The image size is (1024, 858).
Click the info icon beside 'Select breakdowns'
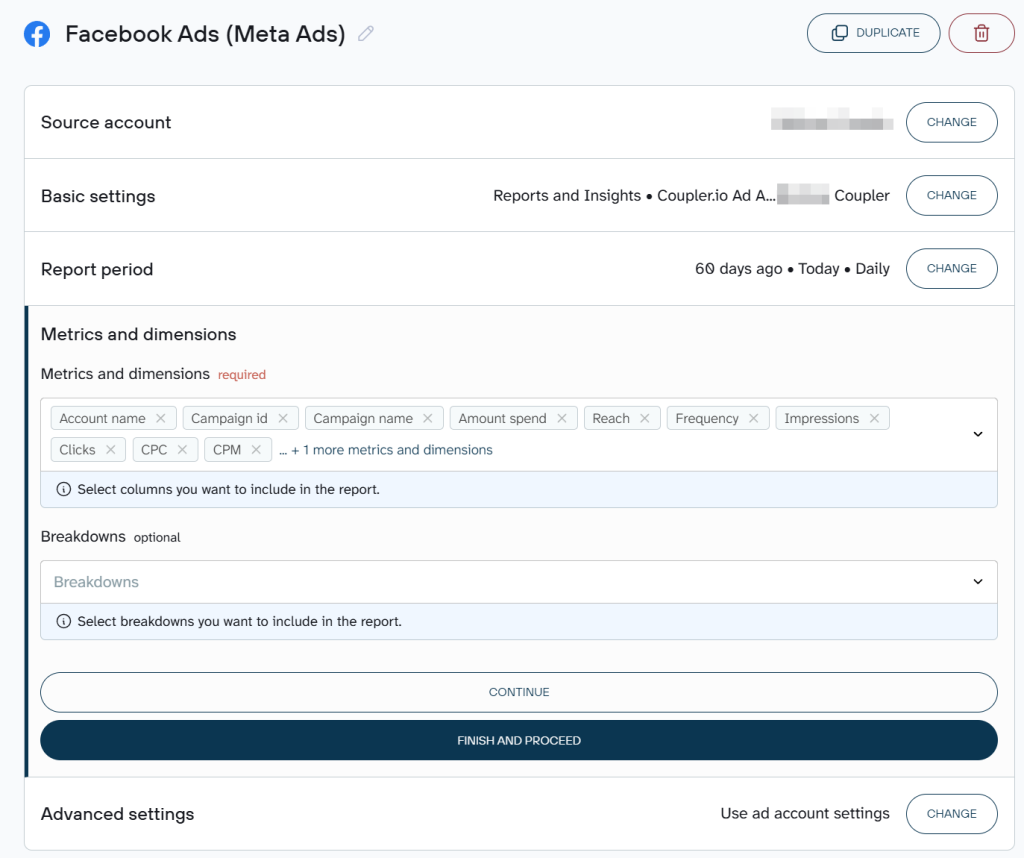pos(63,621)
